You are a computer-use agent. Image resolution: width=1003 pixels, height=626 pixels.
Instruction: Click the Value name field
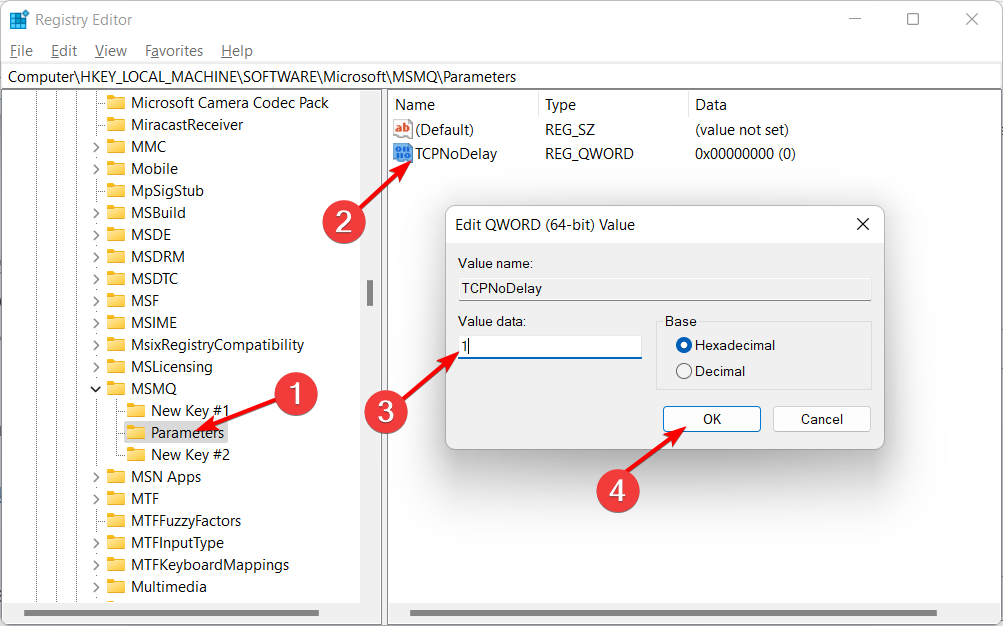[x=665, y=288]
